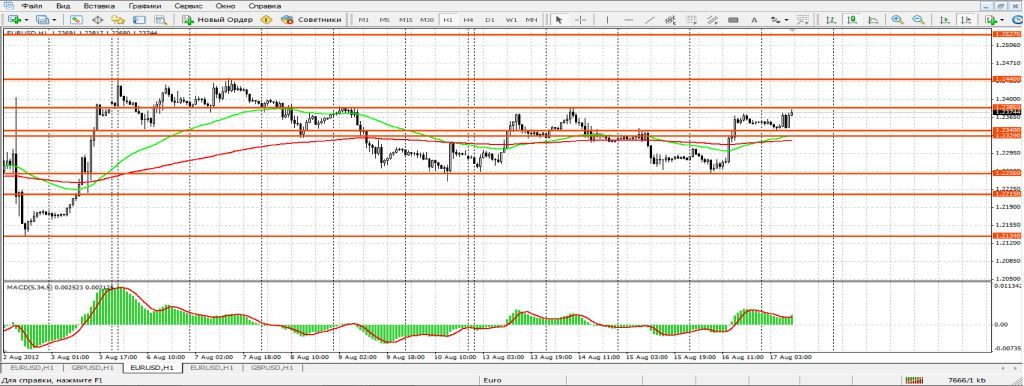Pick the vertical line drawing tool
This screenshot has width=1024, height=386.
(x=607, y=20)
